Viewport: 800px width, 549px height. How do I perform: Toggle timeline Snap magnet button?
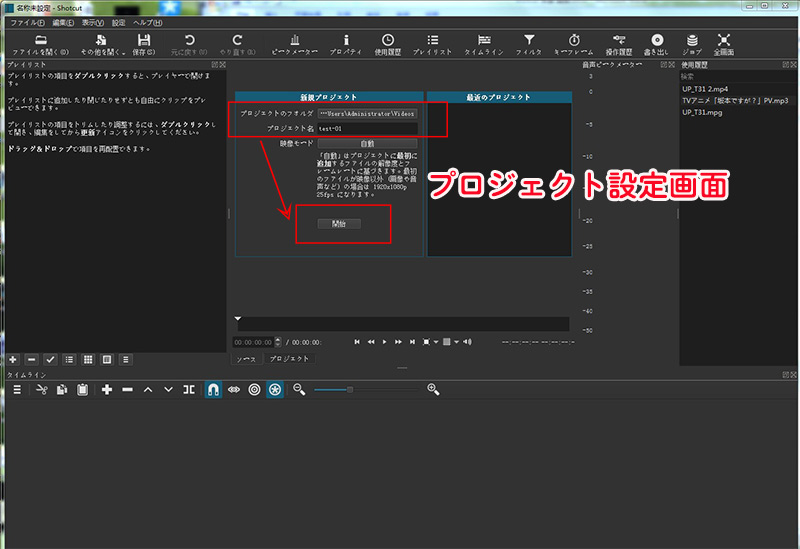[213, 390]
